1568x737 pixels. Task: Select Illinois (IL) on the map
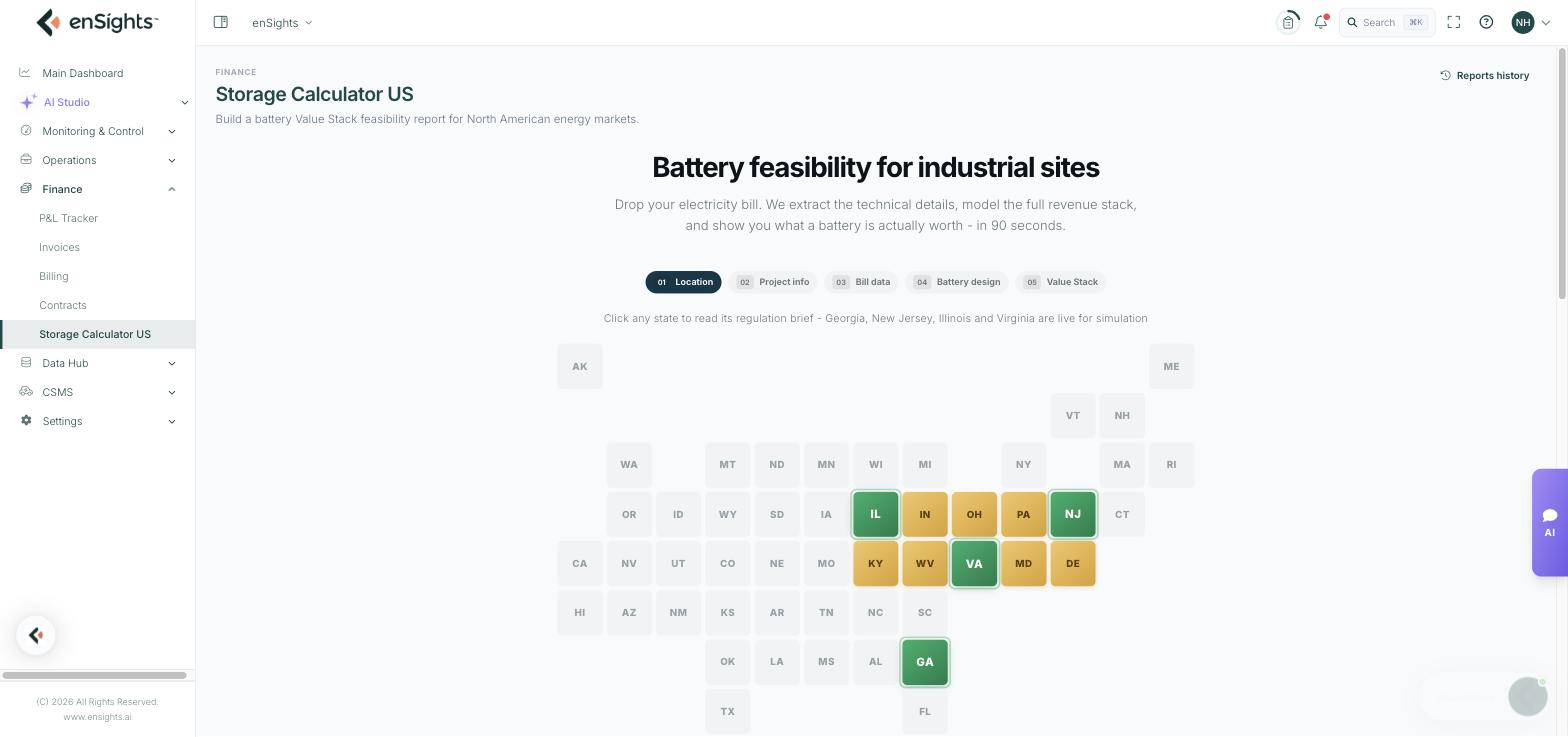click(875, 514)
